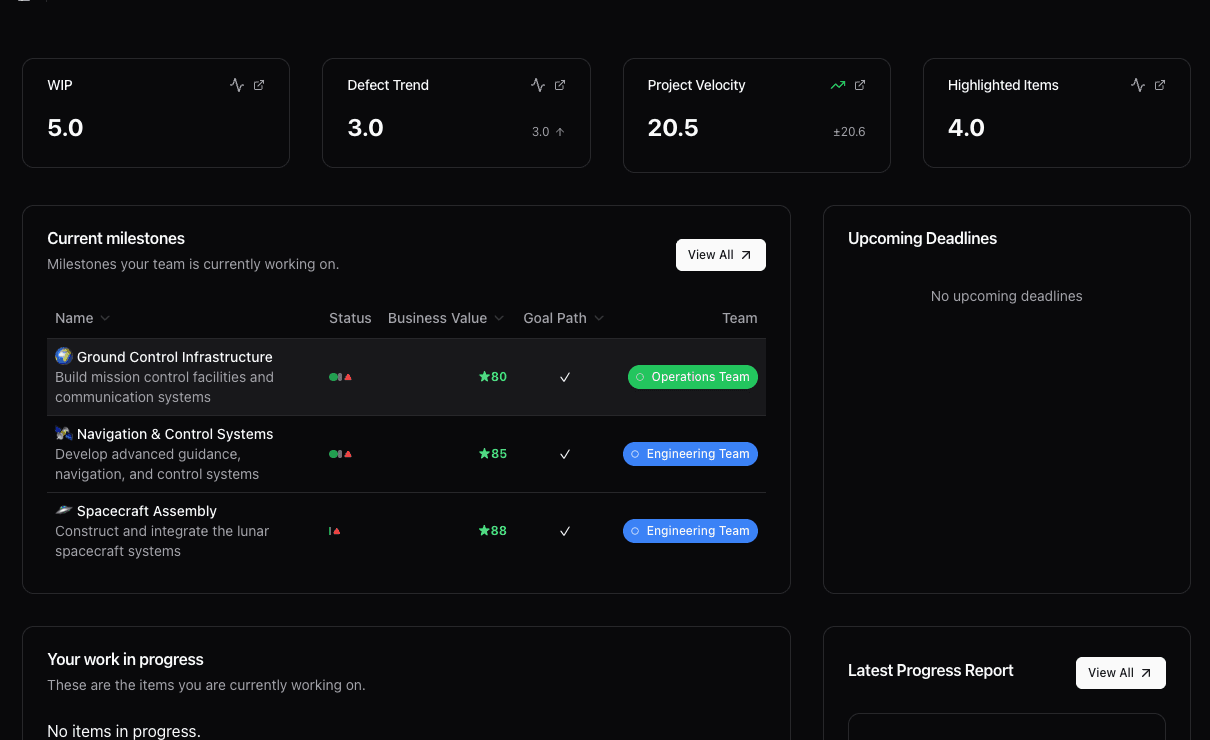The image size is (1210, 740).
Task: Toggle the Goal Path checkmark for Ground Control Infrastructure
Action: [565, 377]
